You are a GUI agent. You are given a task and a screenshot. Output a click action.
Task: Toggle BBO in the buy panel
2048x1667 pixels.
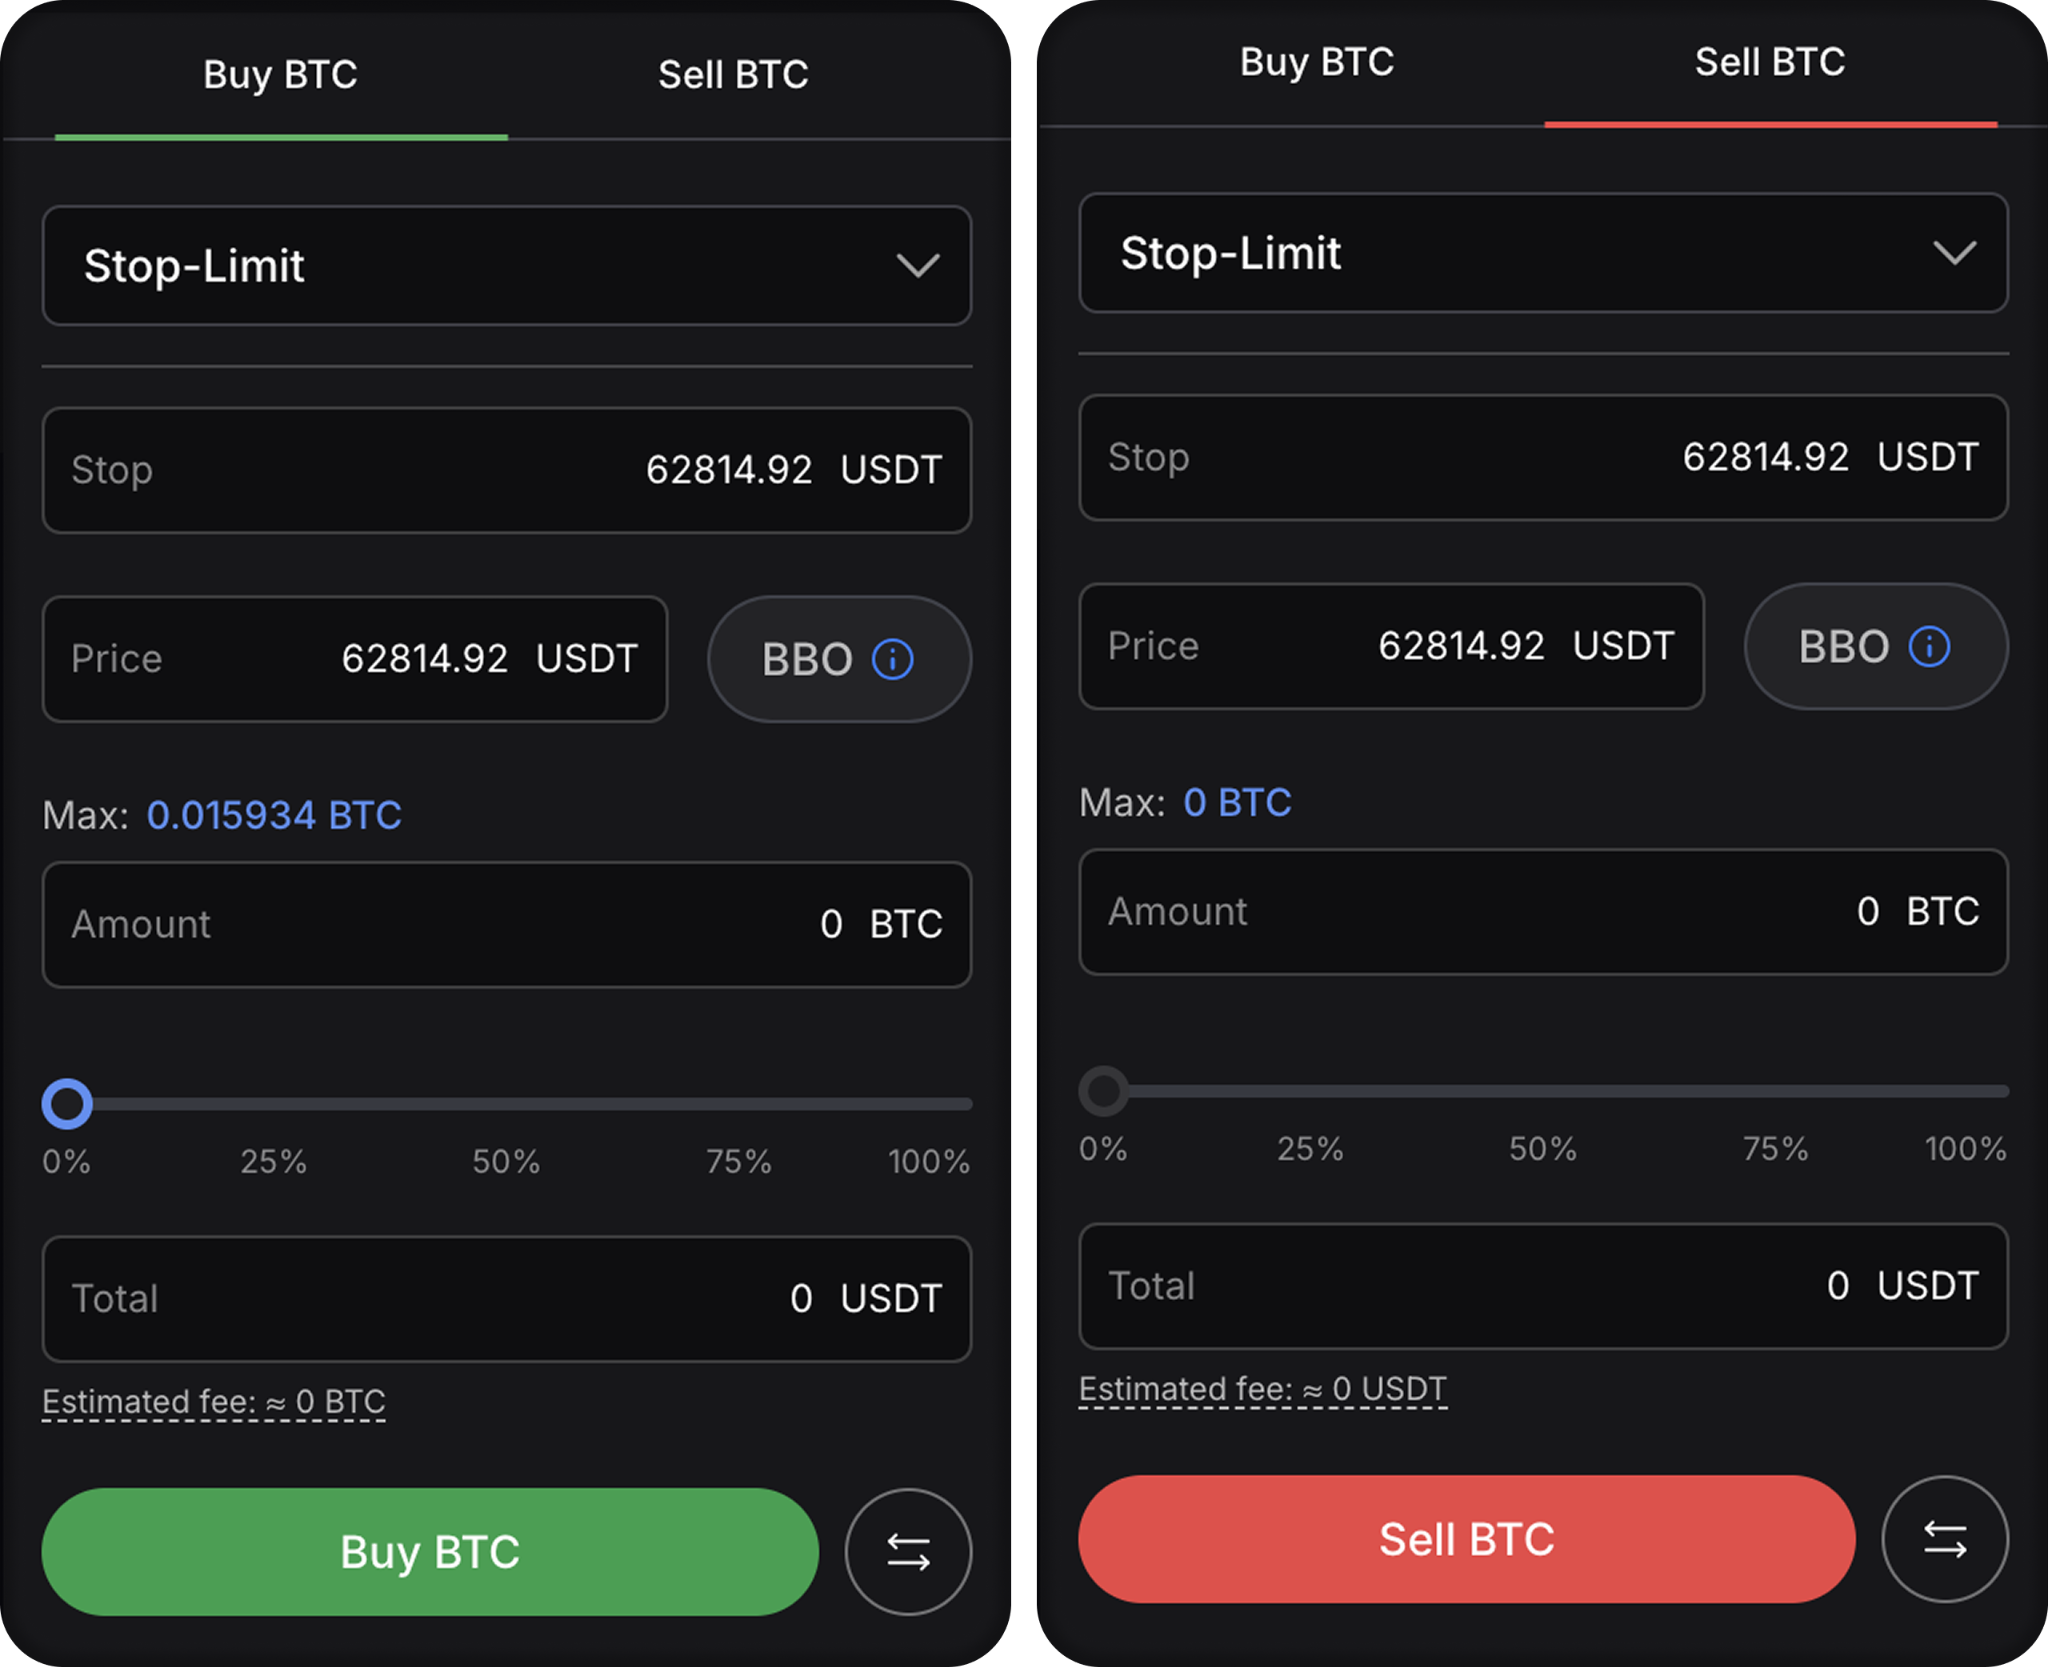pyautogui.click(x=839, y=659)
